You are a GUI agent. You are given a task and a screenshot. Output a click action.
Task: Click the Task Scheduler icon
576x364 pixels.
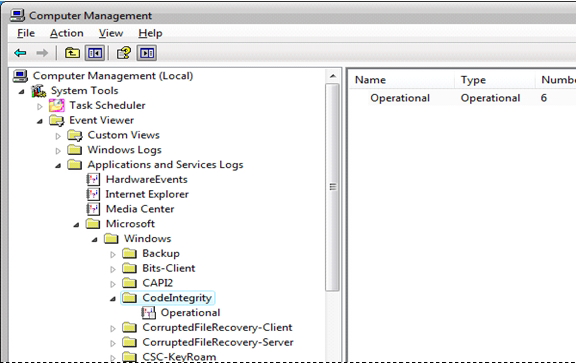coord(57,105)
